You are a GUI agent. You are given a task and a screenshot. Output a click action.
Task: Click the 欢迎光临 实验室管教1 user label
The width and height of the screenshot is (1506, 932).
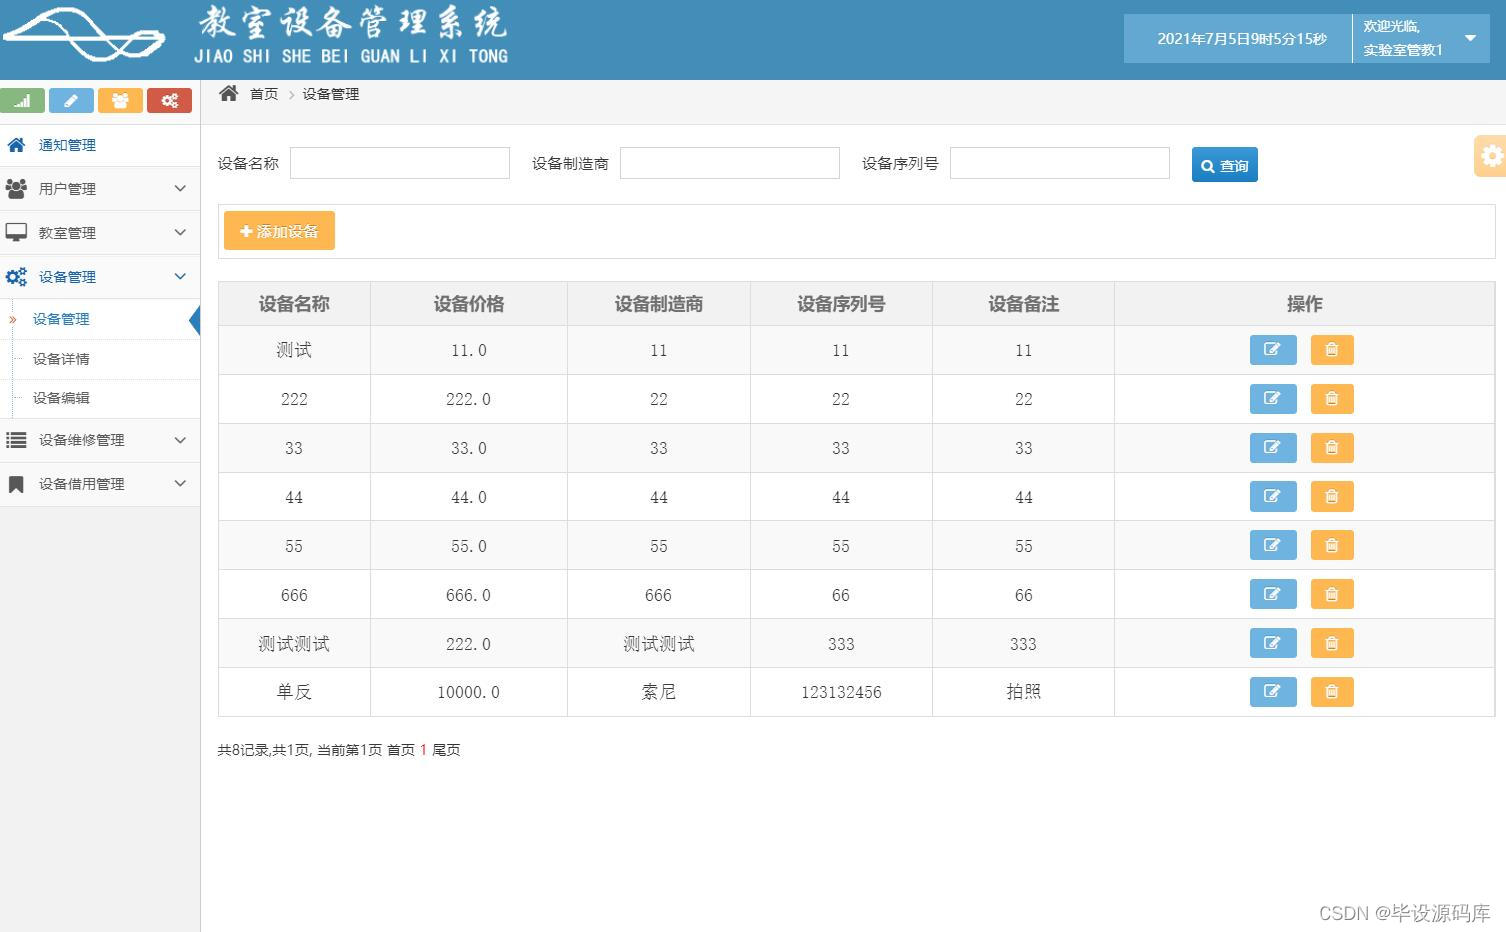pos(1403,38)
